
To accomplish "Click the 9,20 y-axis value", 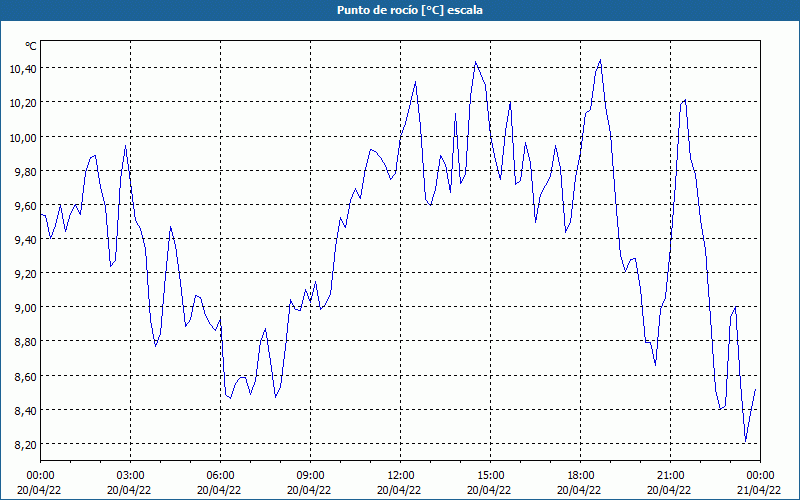I will click(x=24, y=274).
